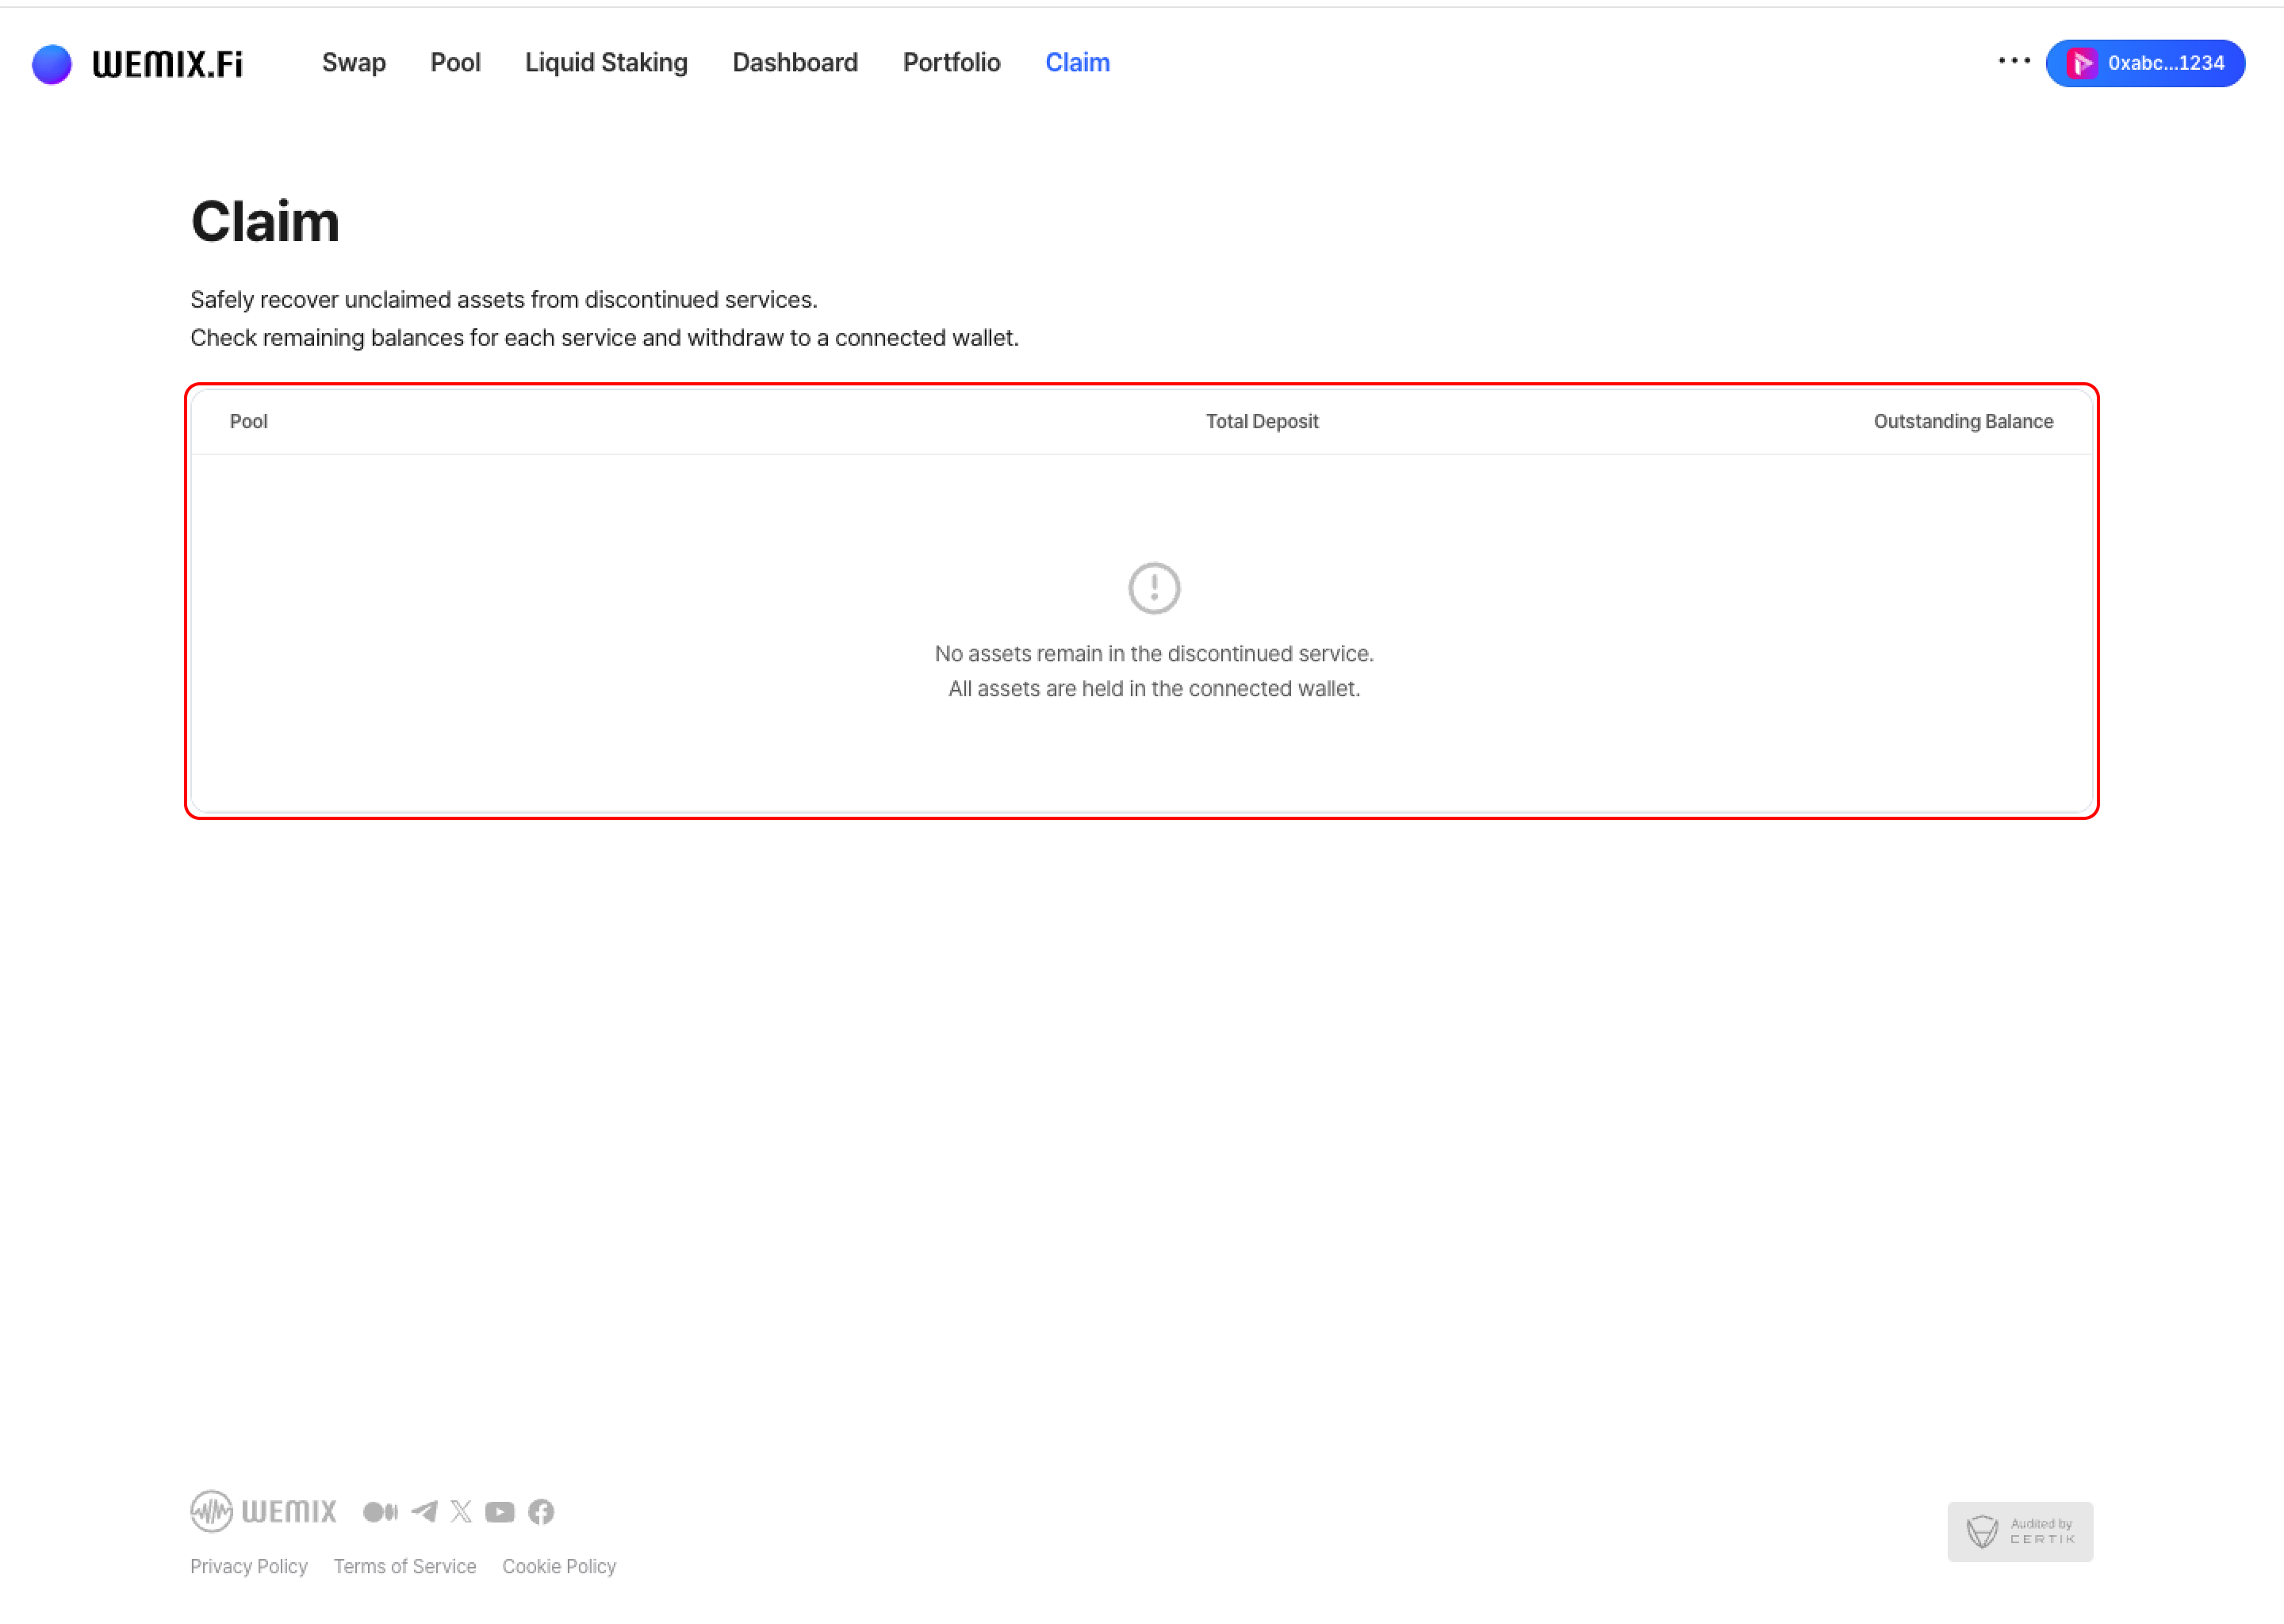
Task: Open the Privacy Policy link
Action: click(249, 1566)
